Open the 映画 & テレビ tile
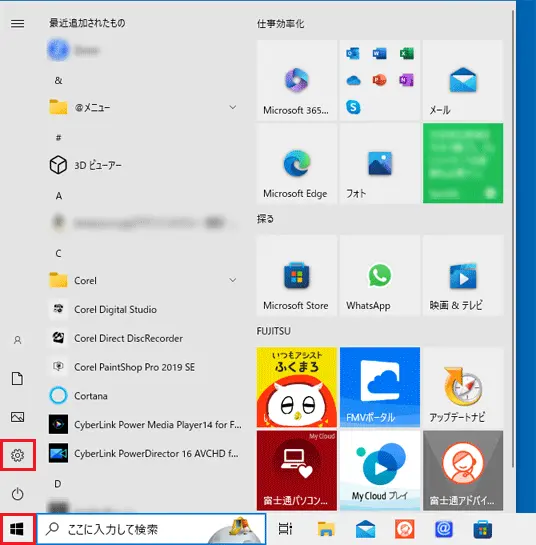536x545 pixels. (463, 275)
